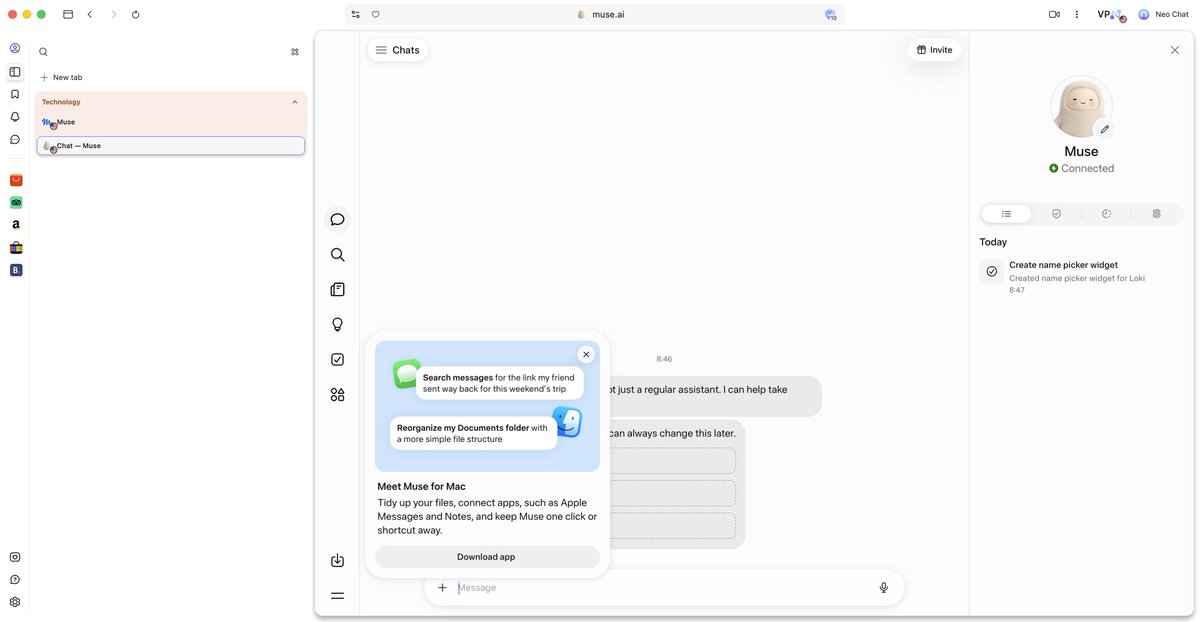Switch to the shield tab in Muse panel
The image size is (1200, 622).
pyautogui.click(x=1056, y=214)
